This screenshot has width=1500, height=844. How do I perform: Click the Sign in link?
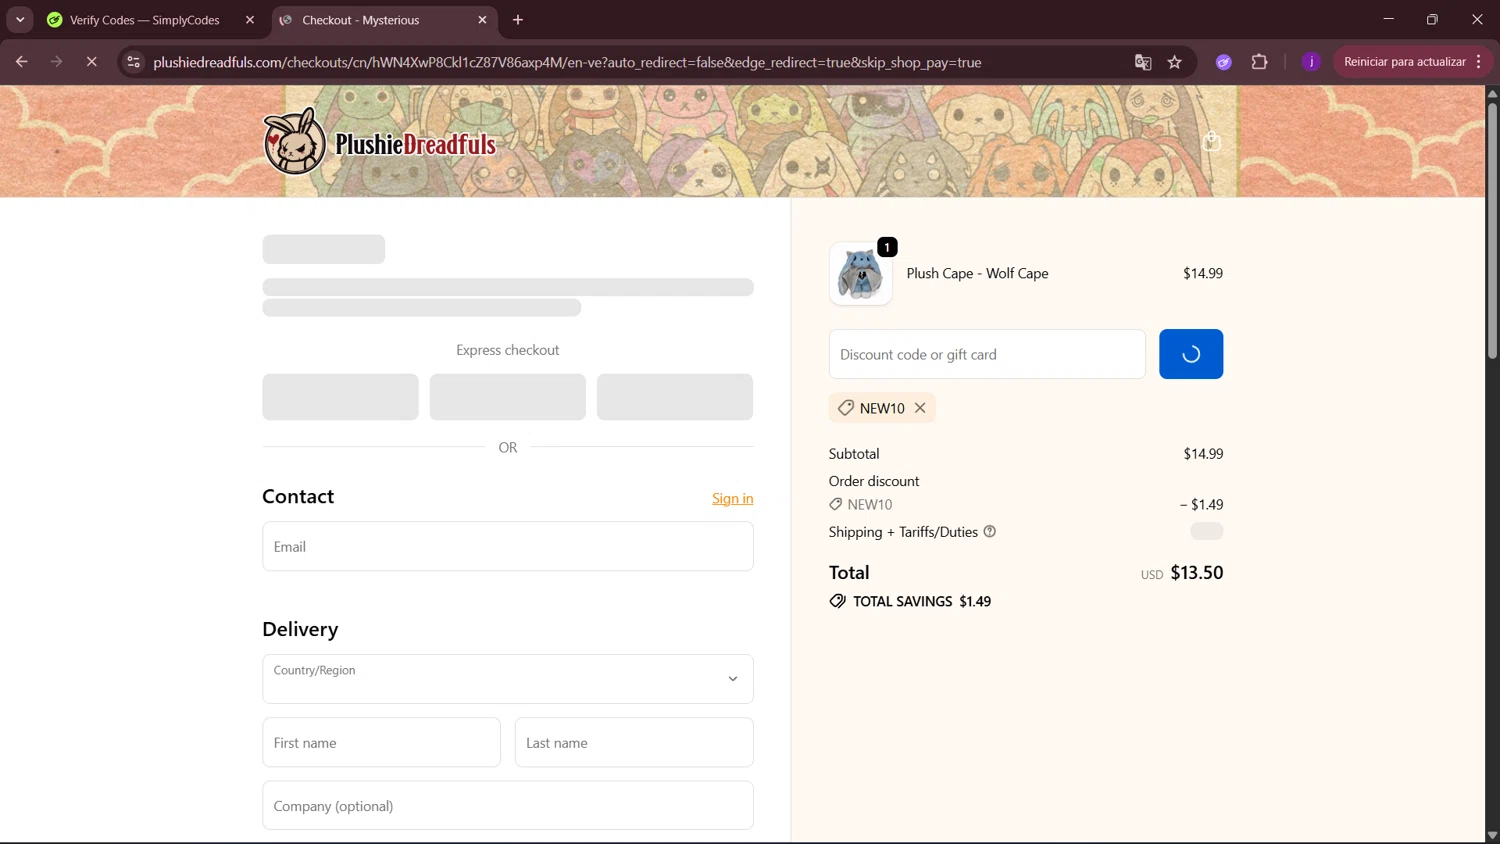pos(732,498)
